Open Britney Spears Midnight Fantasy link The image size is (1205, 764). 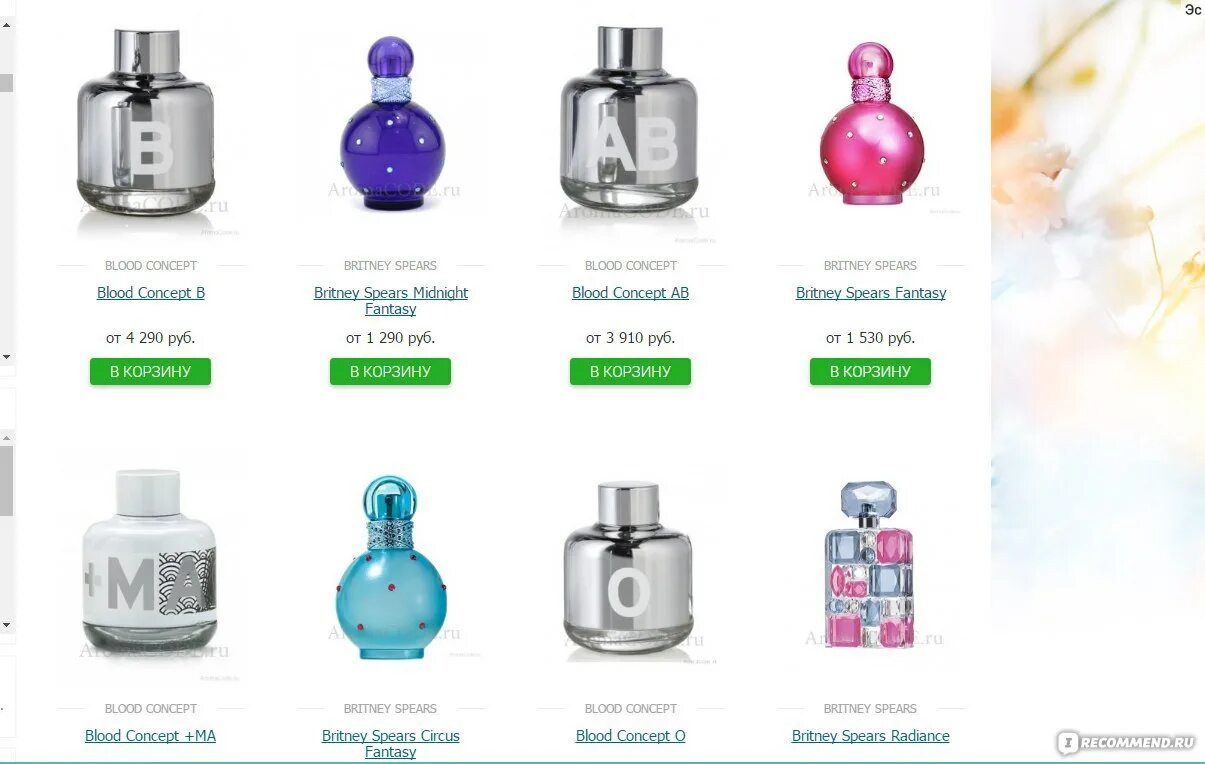[391, 301]
